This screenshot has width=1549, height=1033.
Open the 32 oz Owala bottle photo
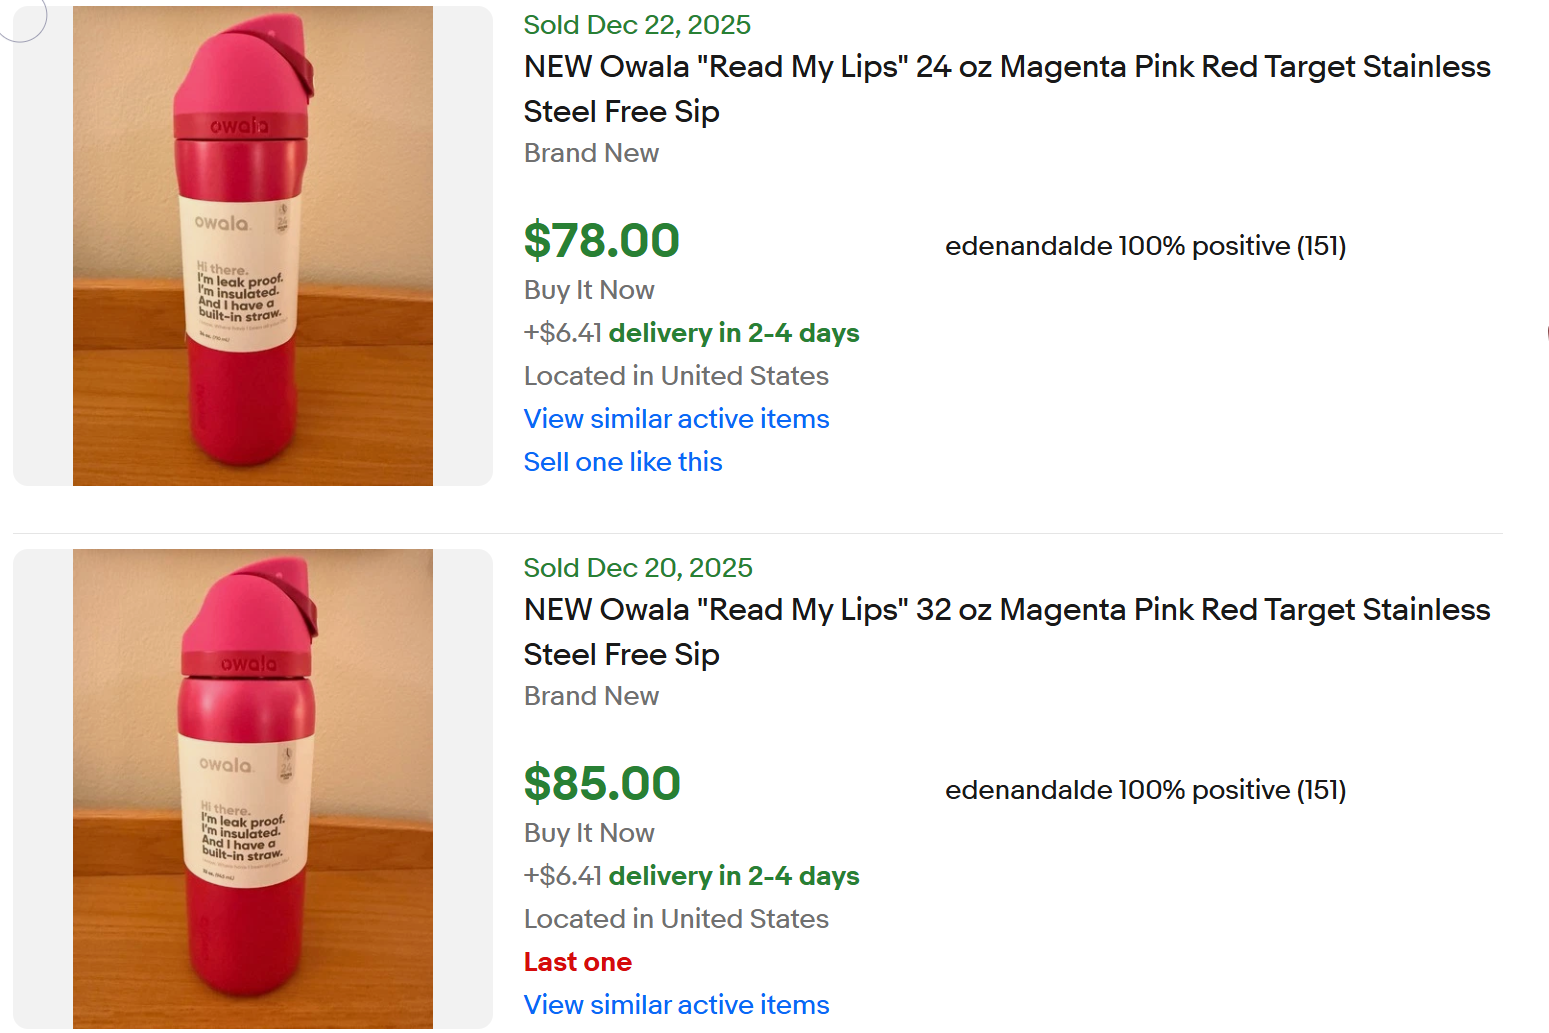click(252, 788)
